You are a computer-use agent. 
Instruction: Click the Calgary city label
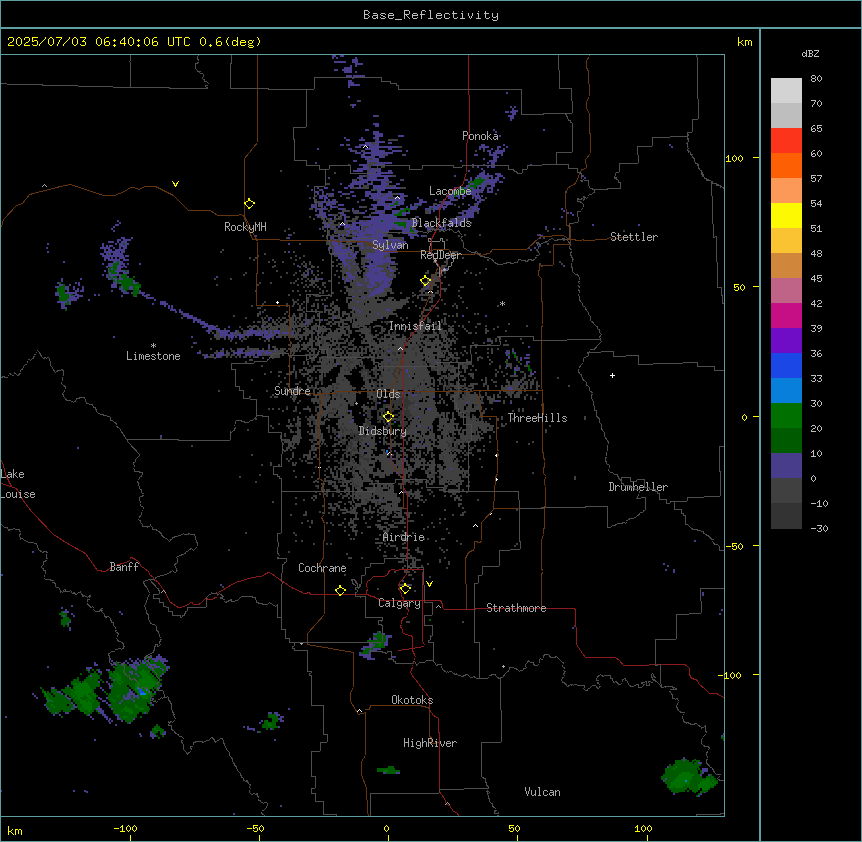click(x=399, y=603)
